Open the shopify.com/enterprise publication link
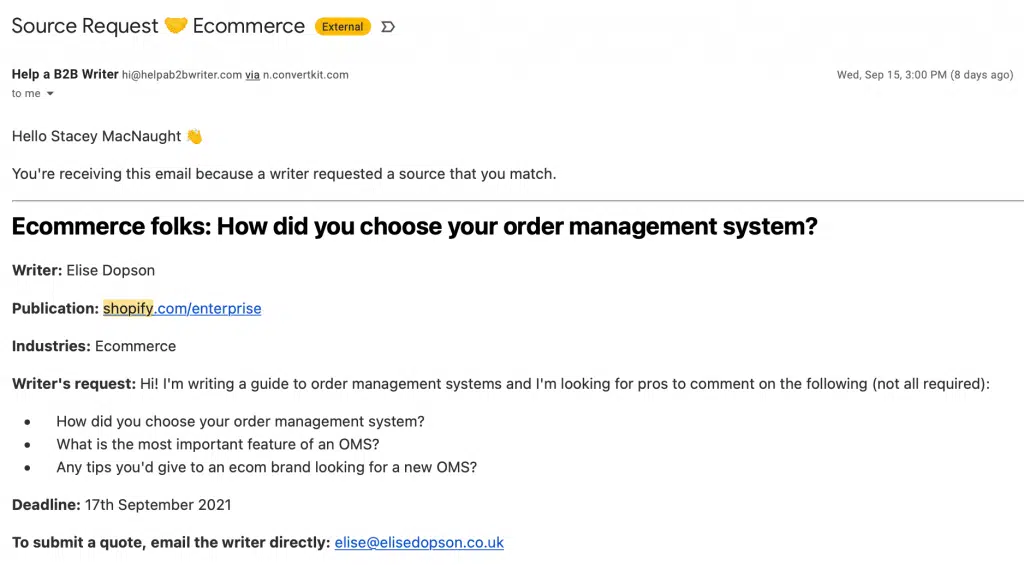1024x565 pixels. pyautogui.click(x=182, y=308)
